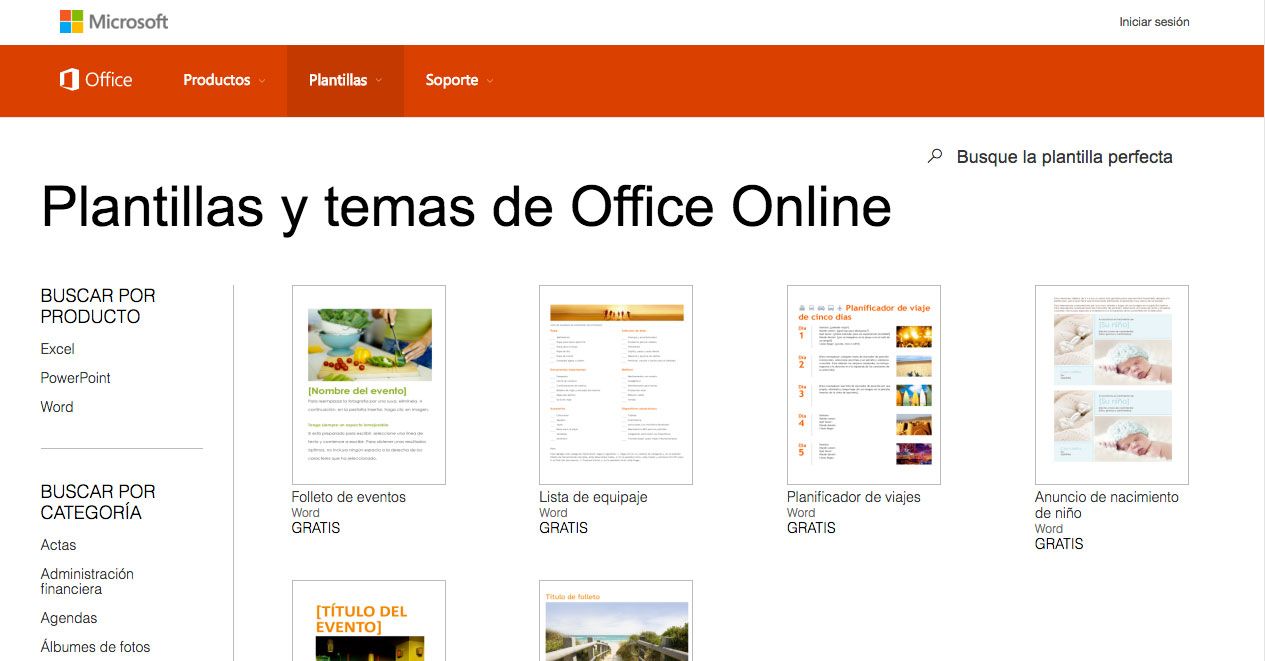This screenshot has height=661, width=1265.
Task: Click the Office logo icon
Action: point(69,80)
